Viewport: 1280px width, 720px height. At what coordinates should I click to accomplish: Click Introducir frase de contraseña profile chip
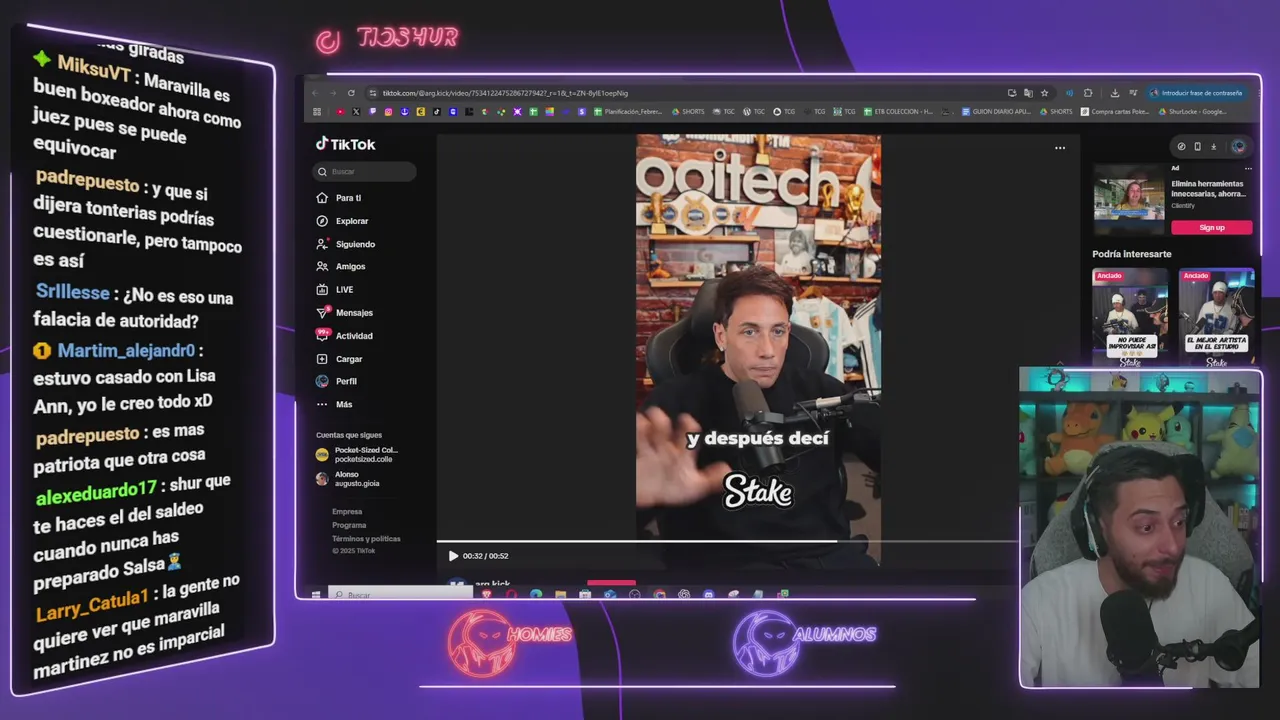(x=1196, y=93)
